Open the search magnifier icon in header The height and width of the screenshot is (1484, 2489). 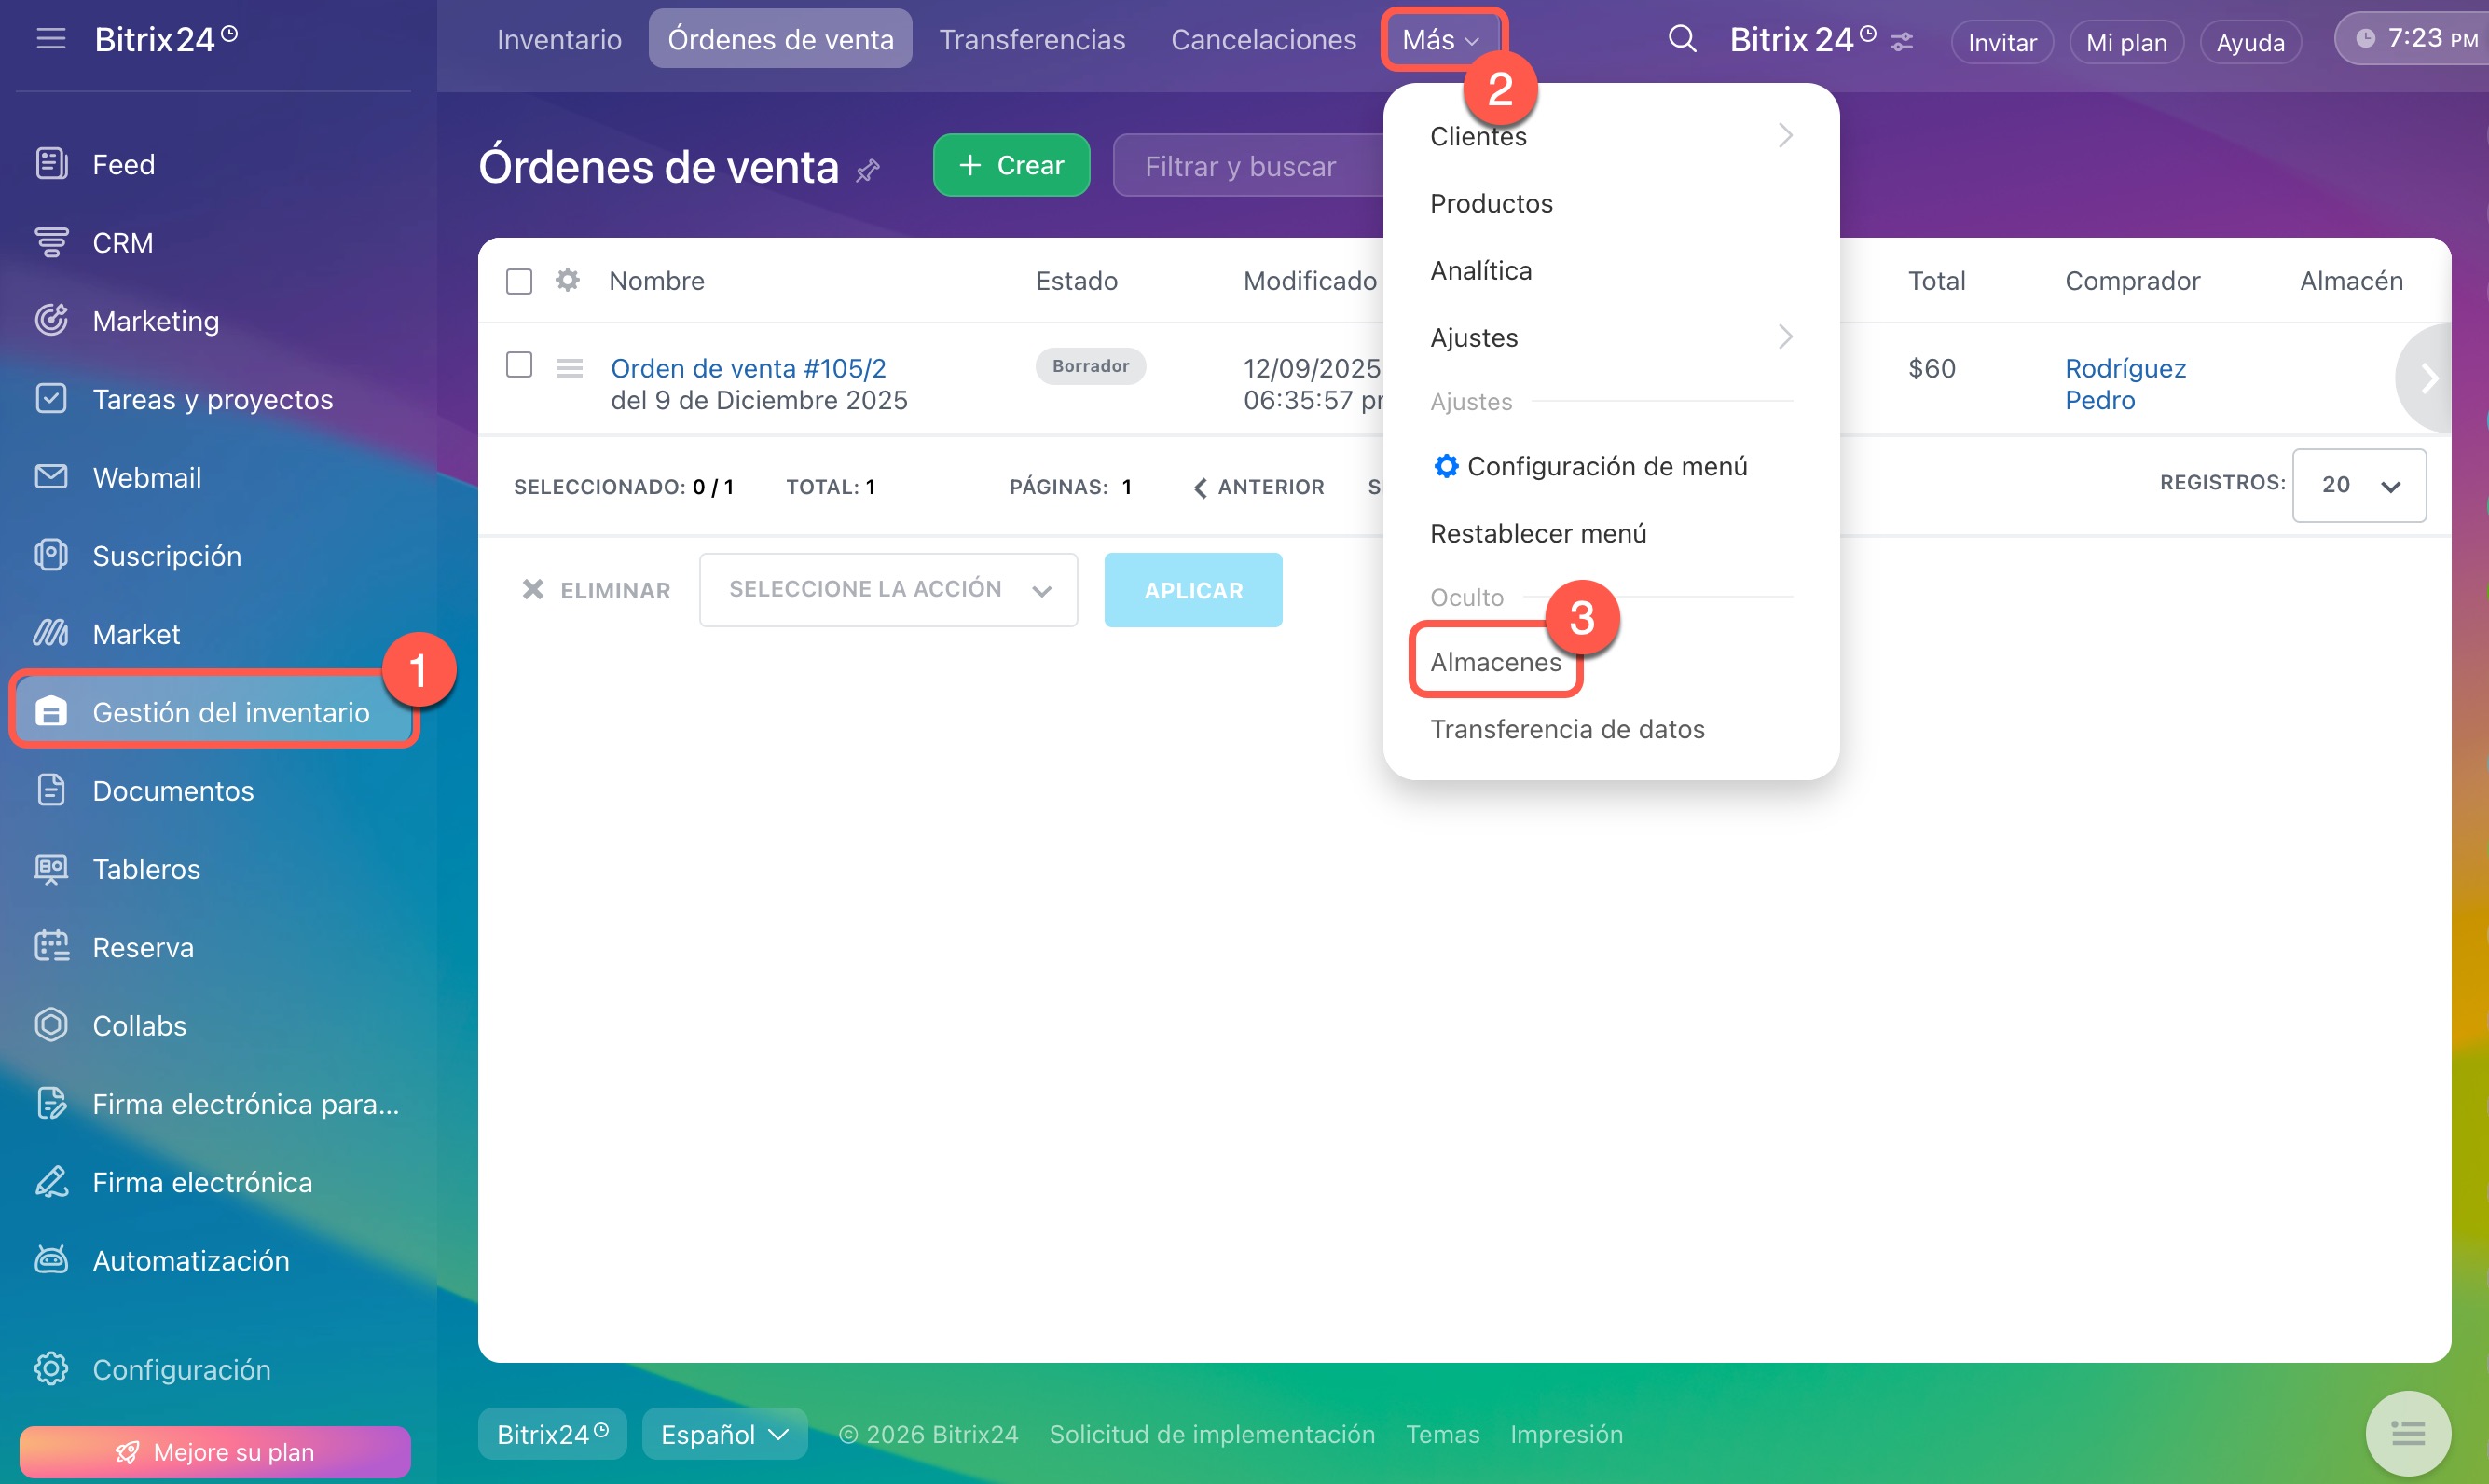coord(1682,39)
